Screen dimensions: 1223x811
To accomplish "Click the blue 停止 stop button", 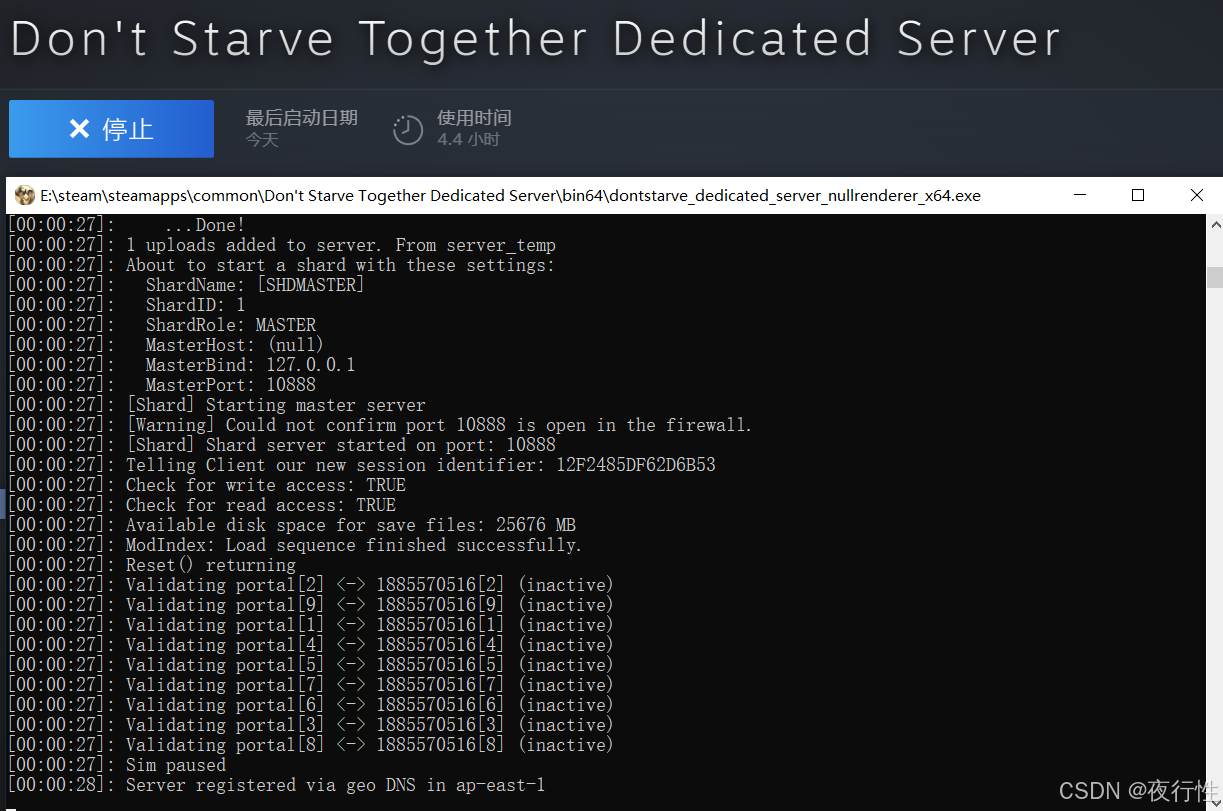I will point(111,129).
